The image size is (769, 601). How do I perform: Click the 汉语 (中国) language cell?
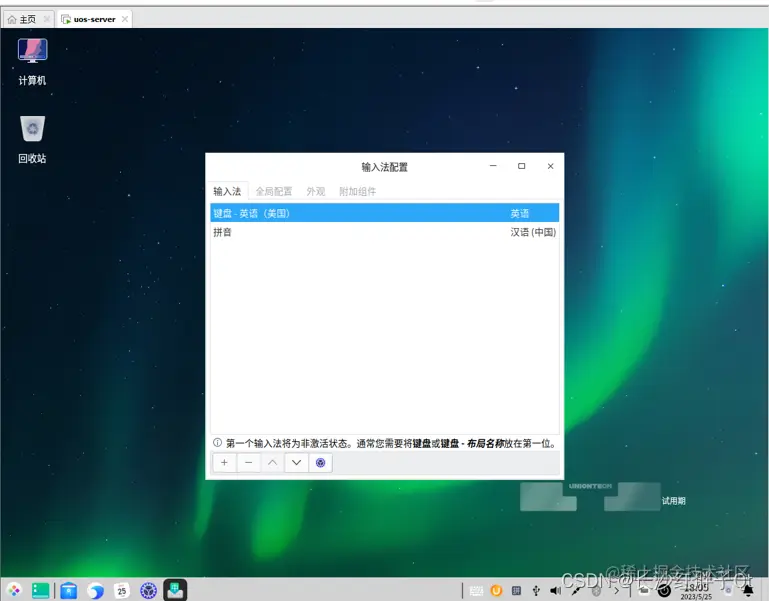tap(533, 232)
